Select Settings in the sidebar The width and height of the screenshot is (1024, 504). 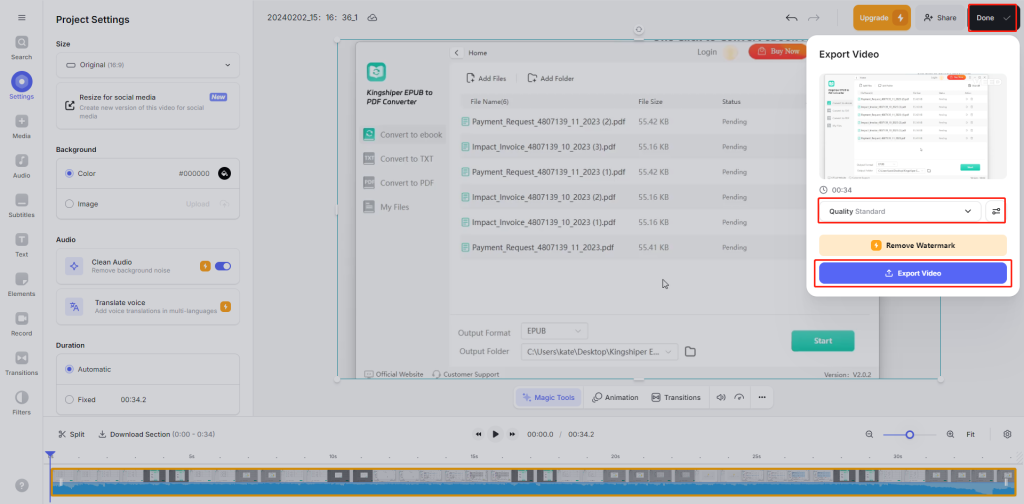click(x=22, y=86)
